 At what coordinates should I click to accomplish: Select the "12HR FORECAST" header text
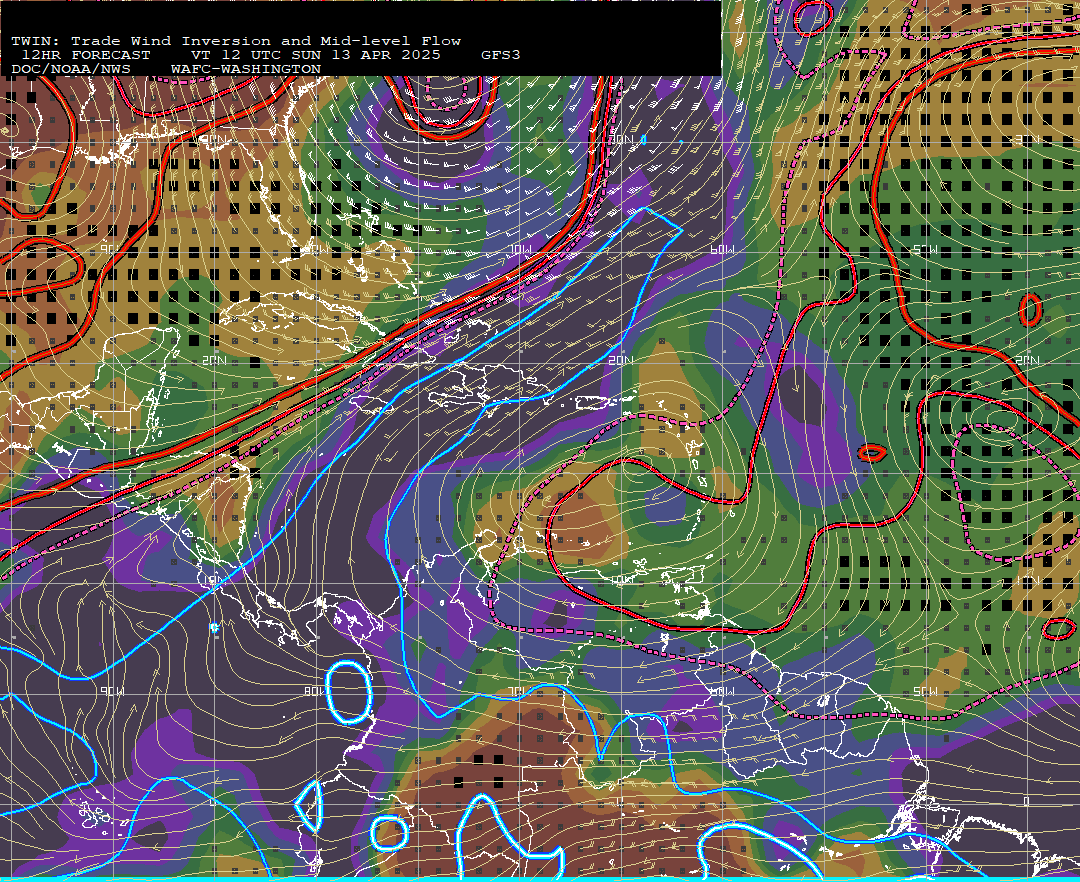pos(85,55)
